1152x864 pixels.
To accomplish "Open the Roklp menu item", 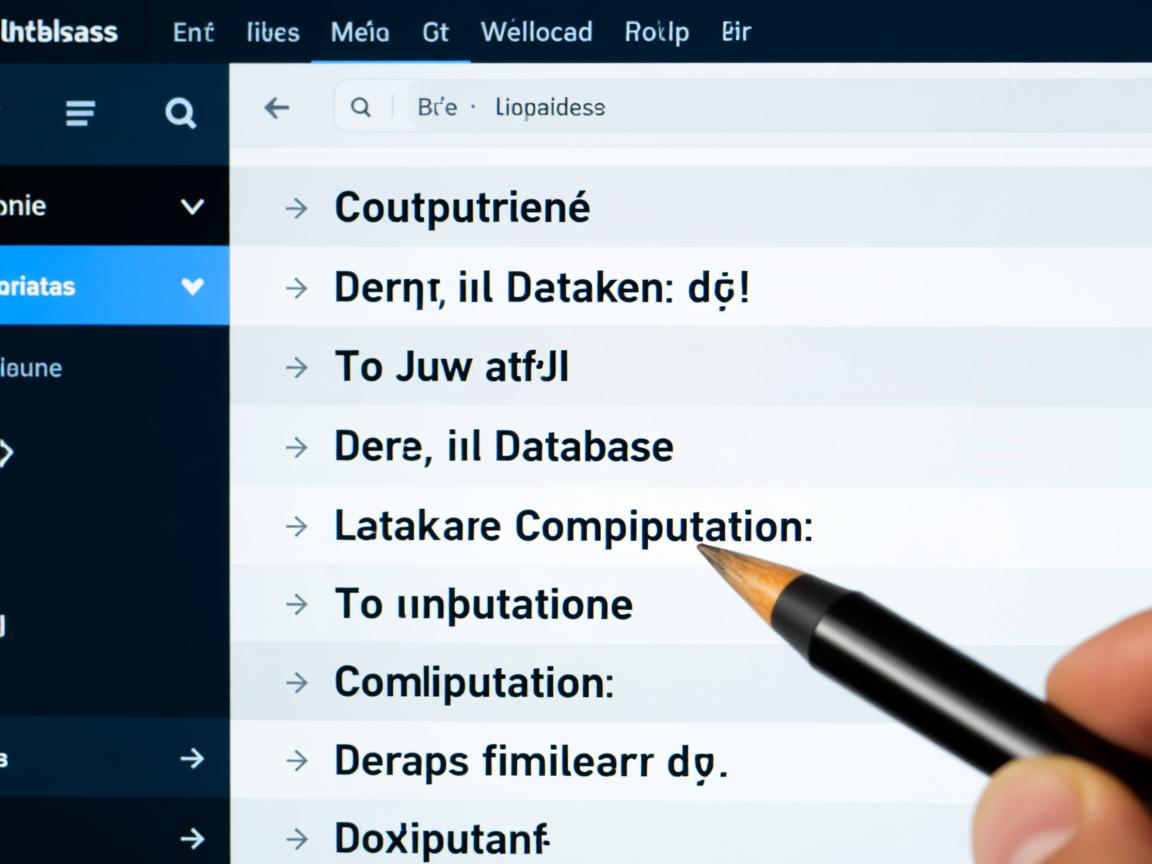I will click(x=656, y=32).
